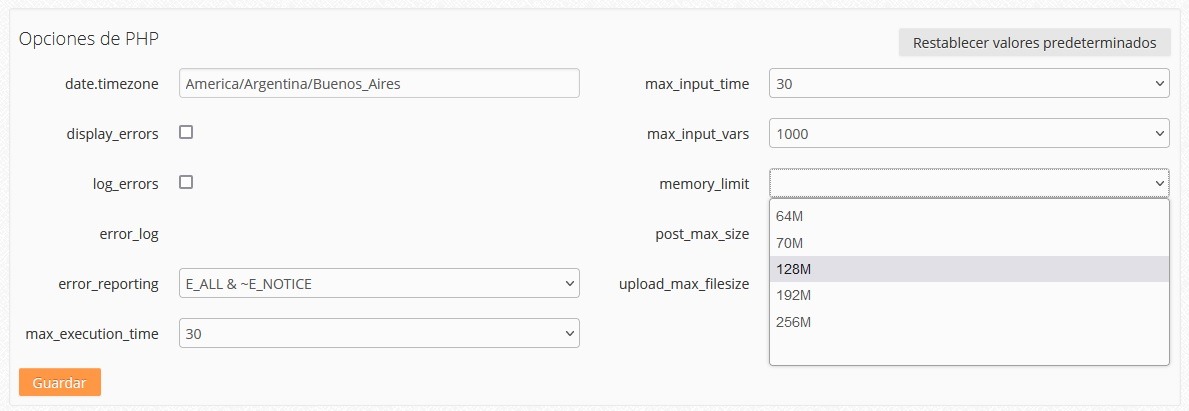
Task: Enable the display_errors checkbox
Action: (x=186, y=132)
